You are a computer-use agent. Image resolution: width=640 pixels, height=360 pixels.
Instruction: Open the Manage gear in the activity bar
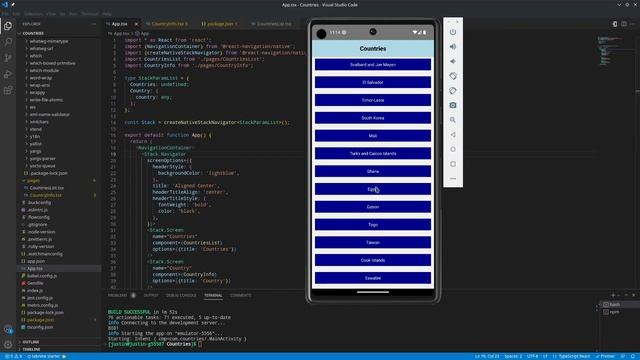pyautogui.click(x=8, y=345)
